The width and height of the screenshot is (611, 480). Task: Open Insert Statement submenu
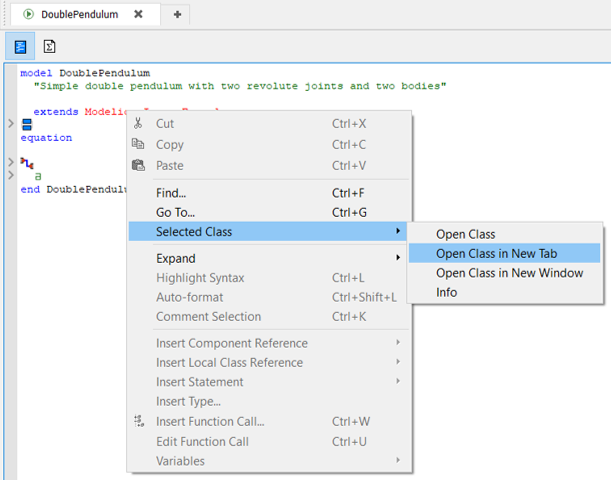[x=270, y=382]
